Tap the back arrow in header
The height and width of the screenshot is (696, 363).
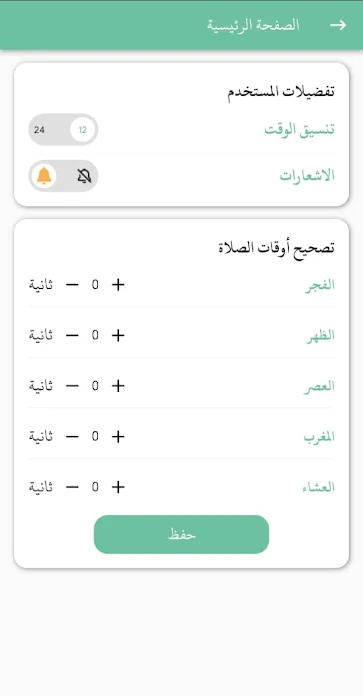(x=338, y=25)
